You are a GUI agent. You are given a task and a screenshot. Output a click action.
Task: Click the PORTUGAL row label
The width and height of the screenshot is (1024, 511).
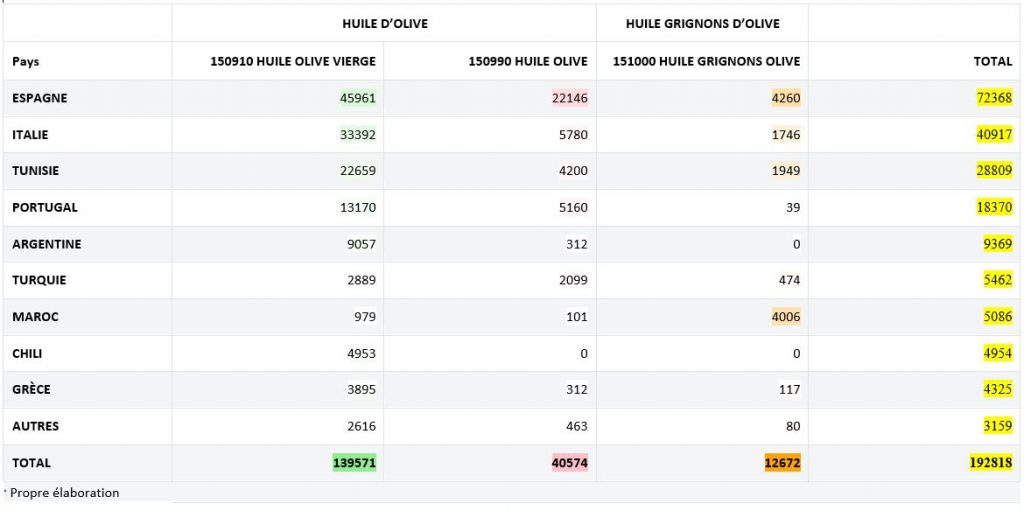[44, 207]
